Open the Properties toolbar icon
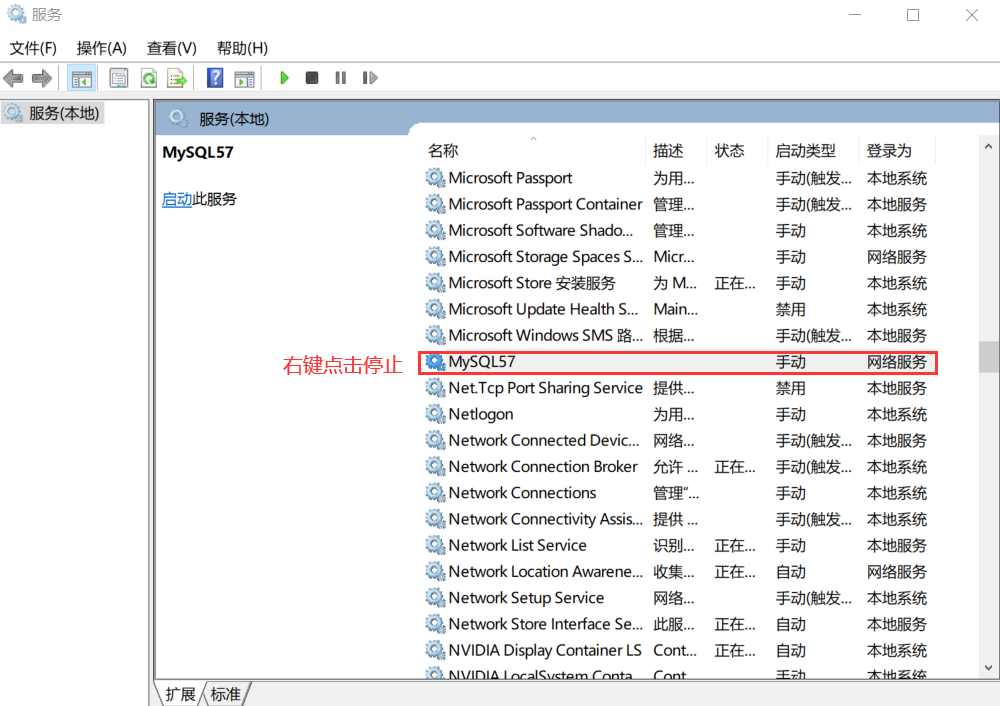This screenshot has width=1000, height=706. pyautogui.click(x=119, y=78)
